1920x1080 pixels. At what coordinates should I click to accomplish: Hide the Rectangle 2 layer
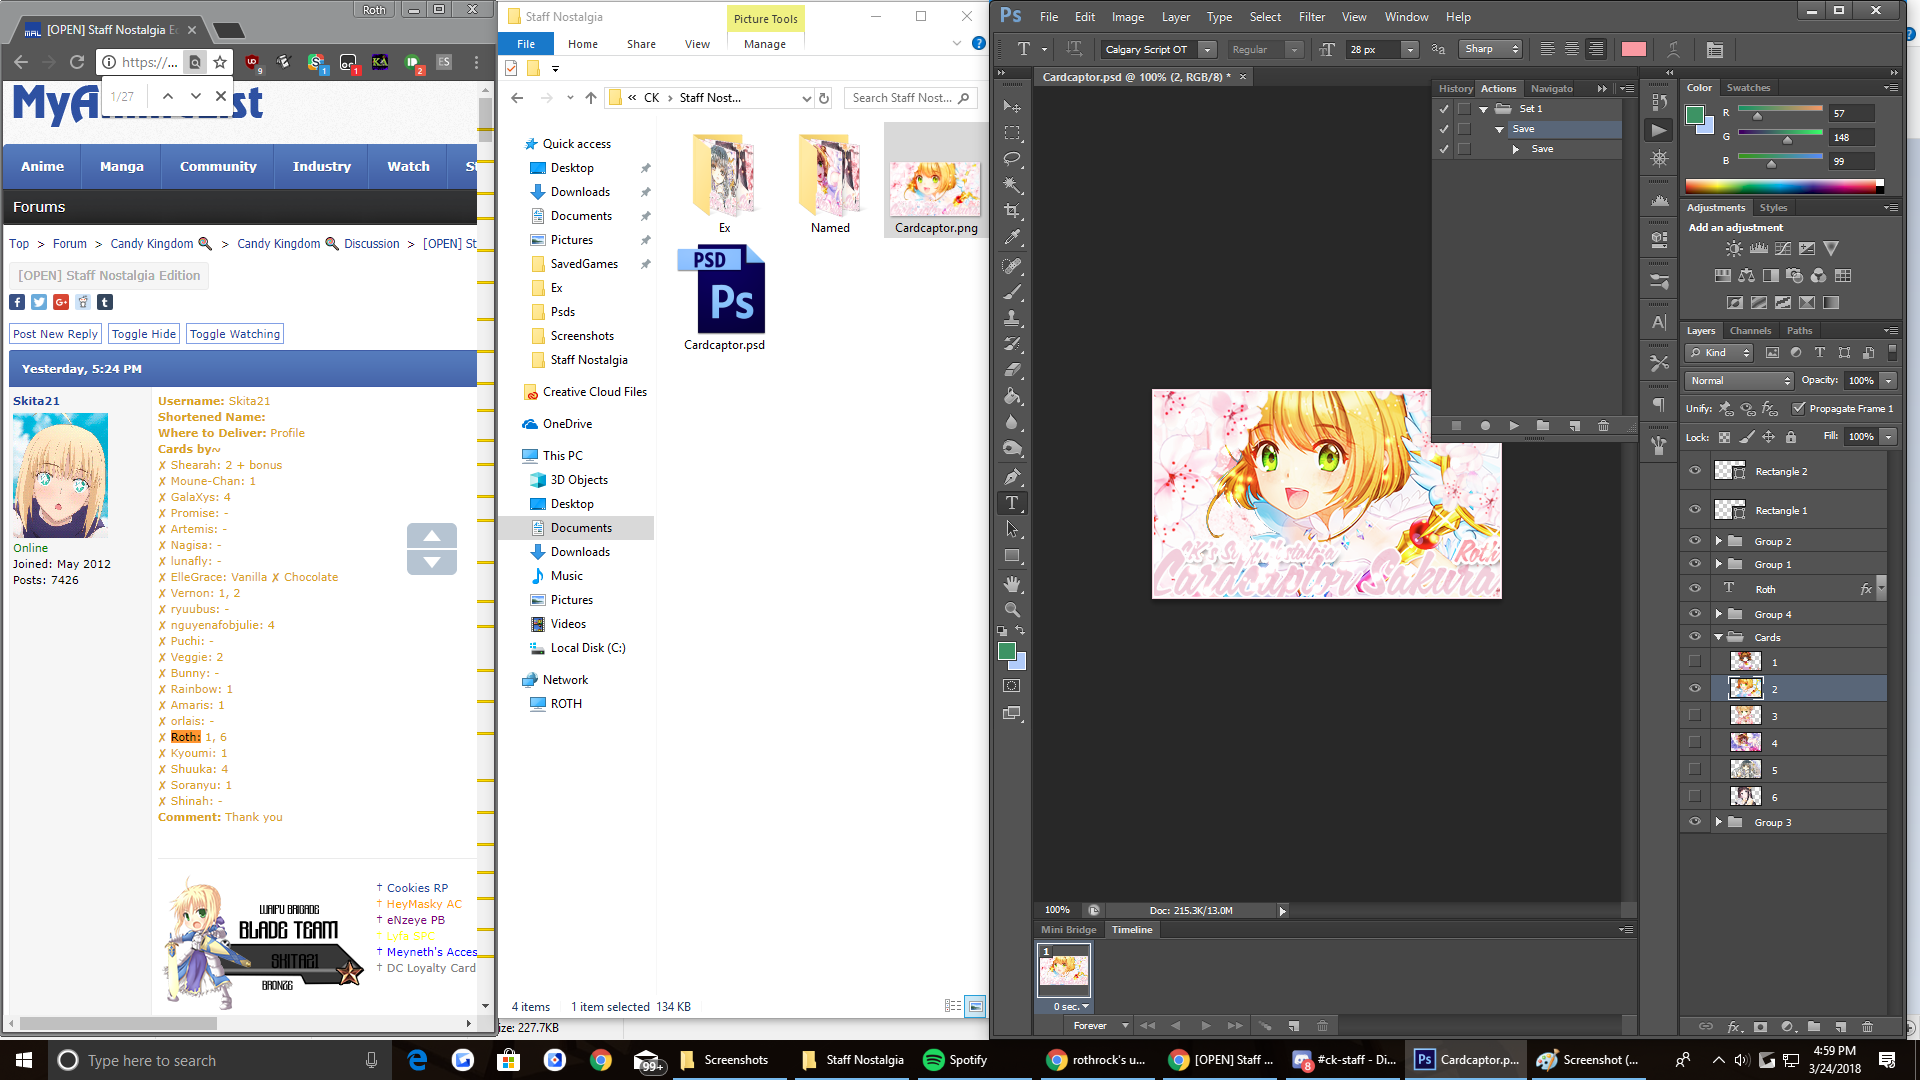(1694, 470)
